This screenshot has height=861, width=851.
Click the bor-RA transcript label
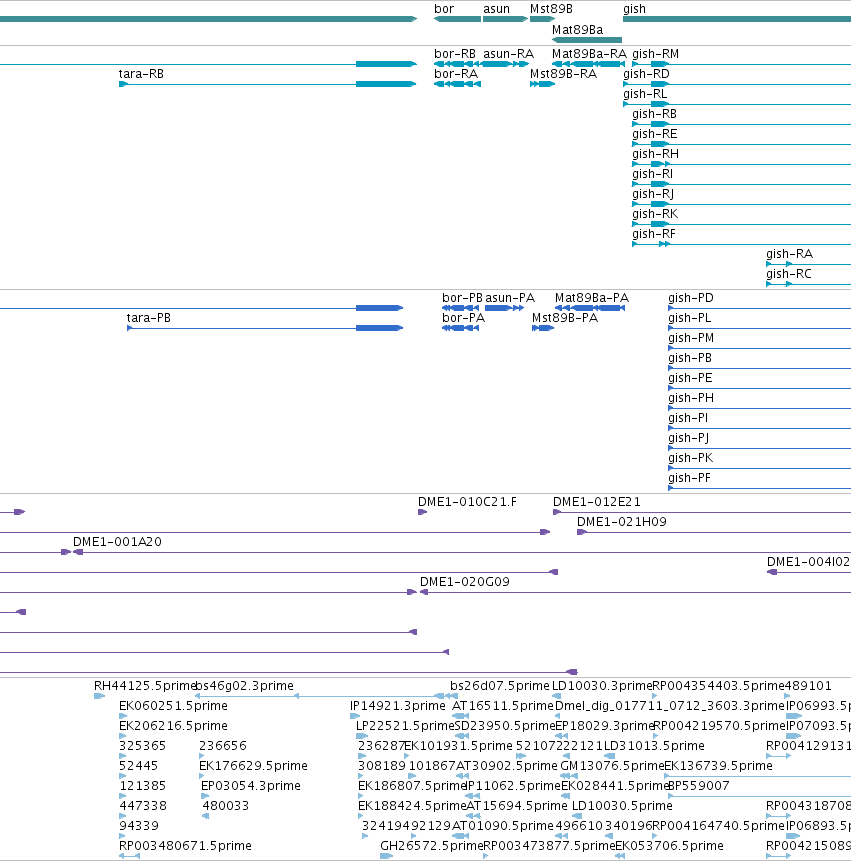456,74
